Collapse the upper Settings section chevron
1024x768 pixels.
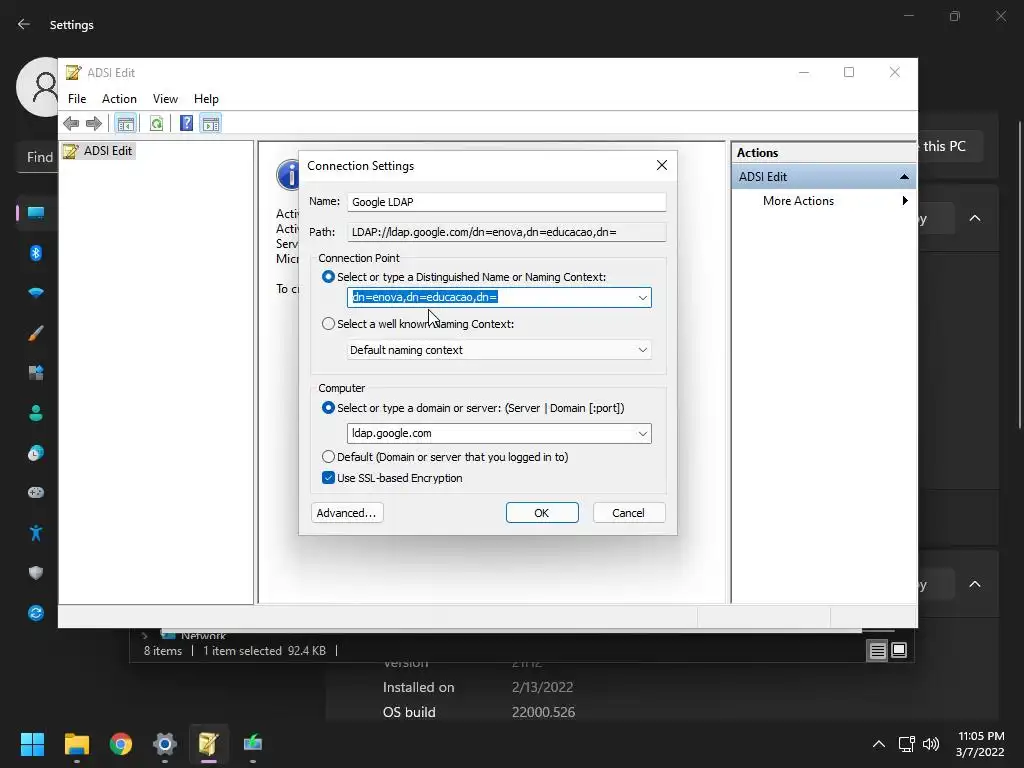click(x=974, y=218)
